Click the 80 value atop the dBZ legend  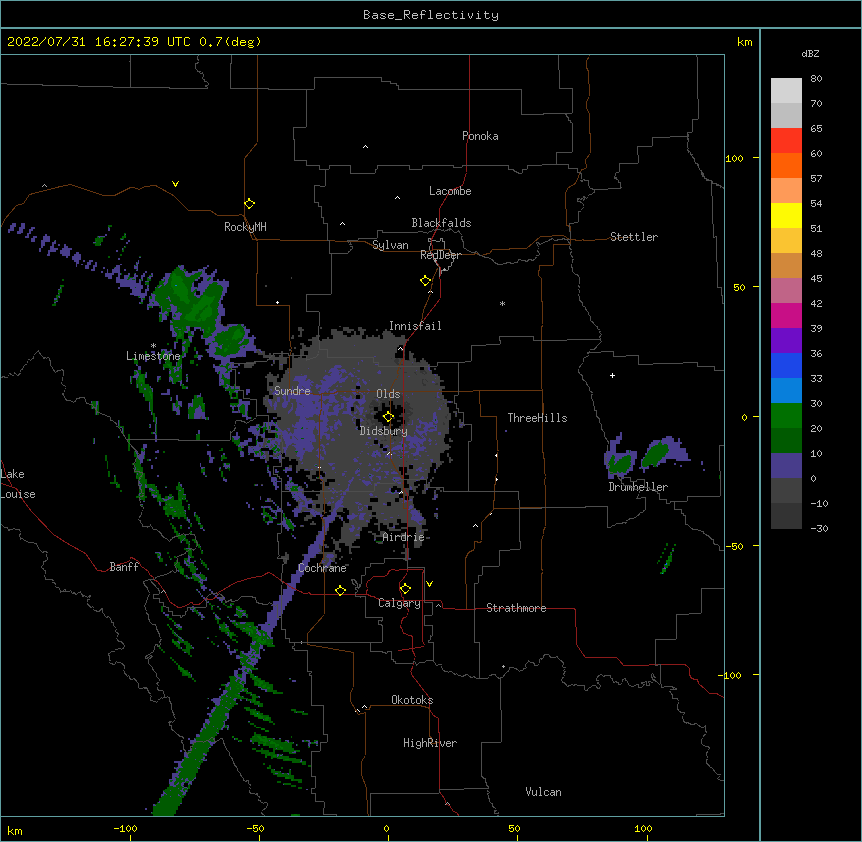(x=816, y=79)
